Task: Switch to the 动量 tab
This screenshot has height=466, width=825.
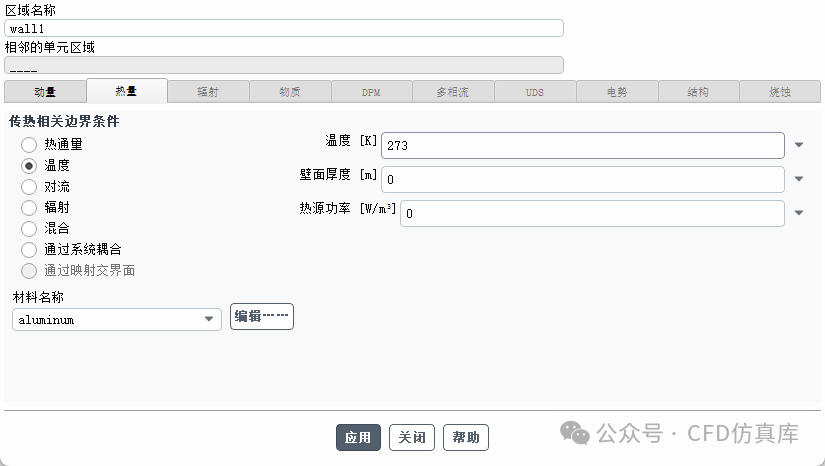Action: point(45,92)
